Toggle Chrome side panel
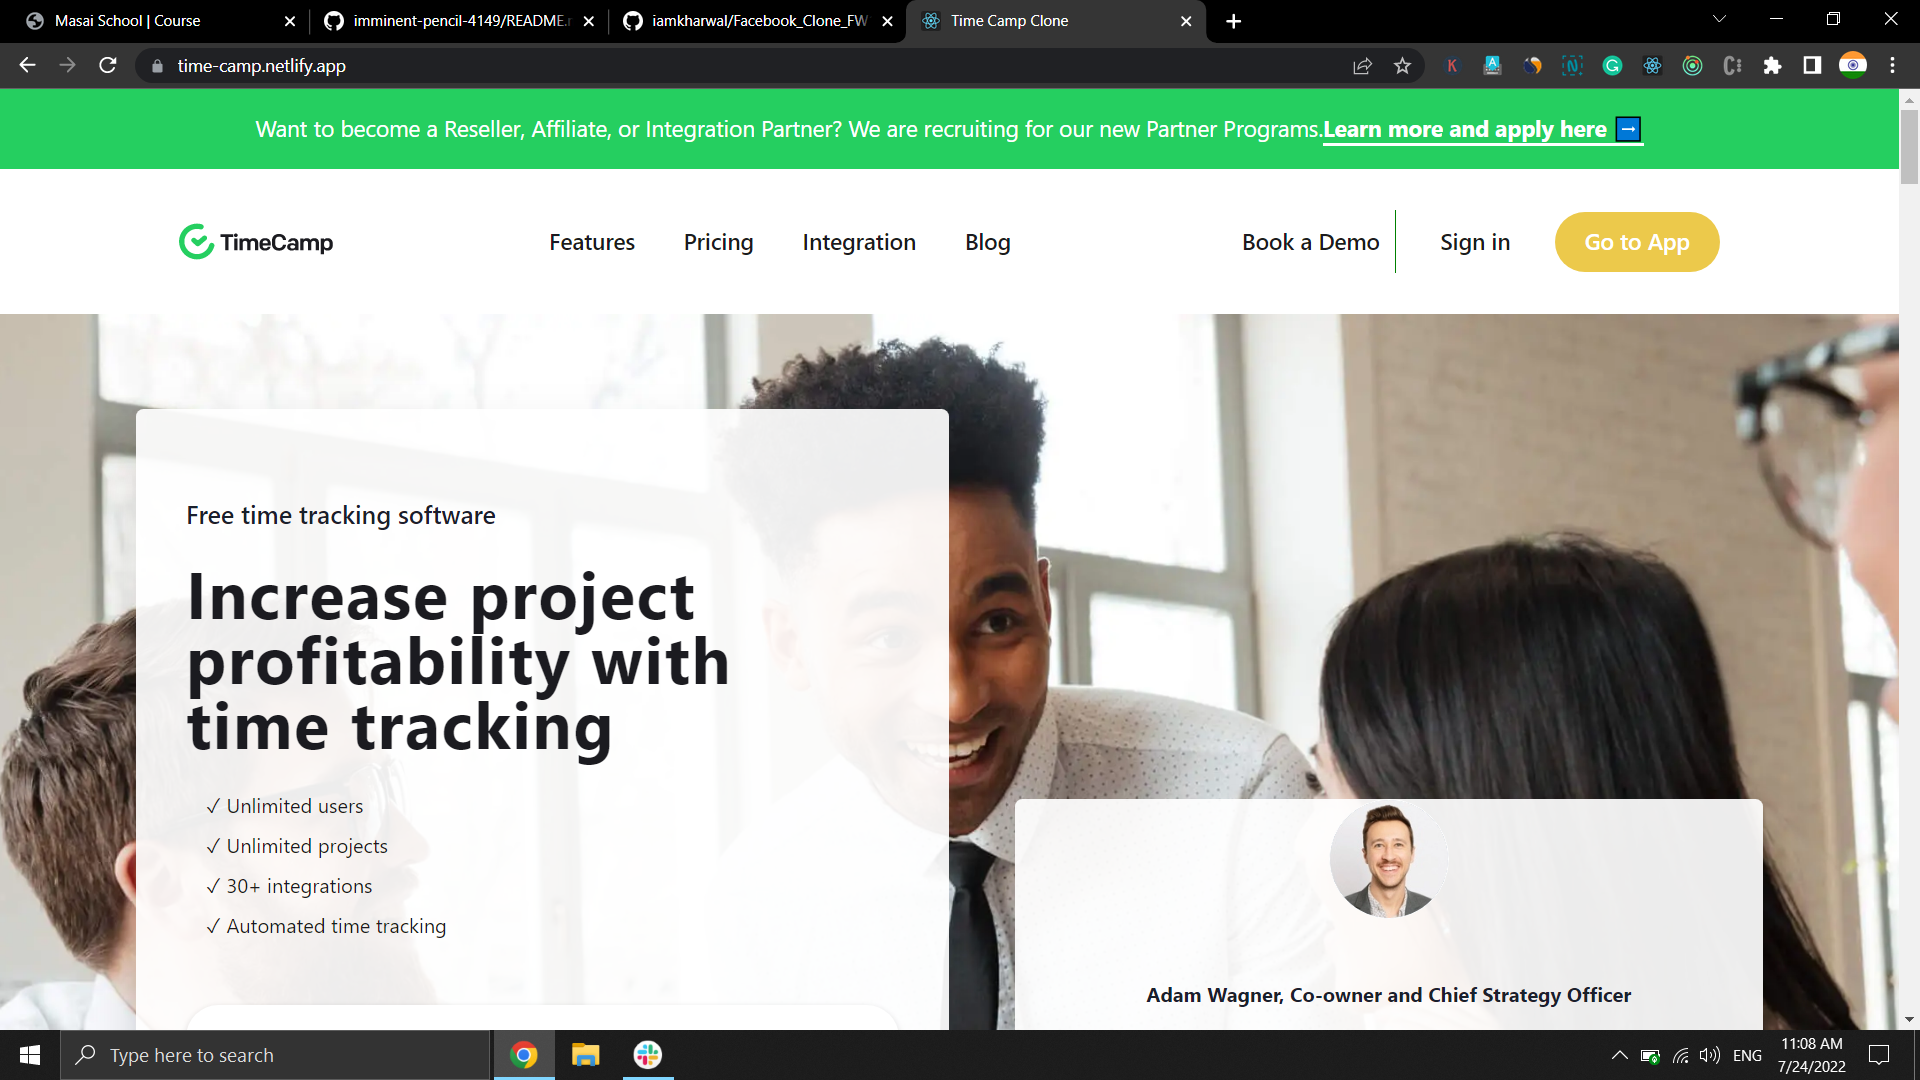 1812,66
